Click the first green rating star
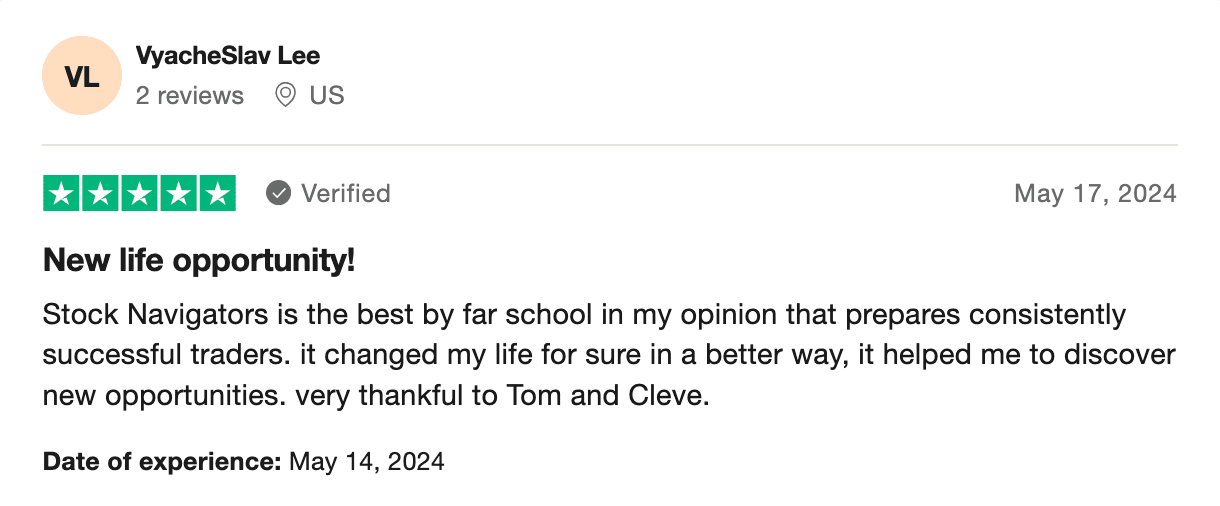 coord(62,193)
